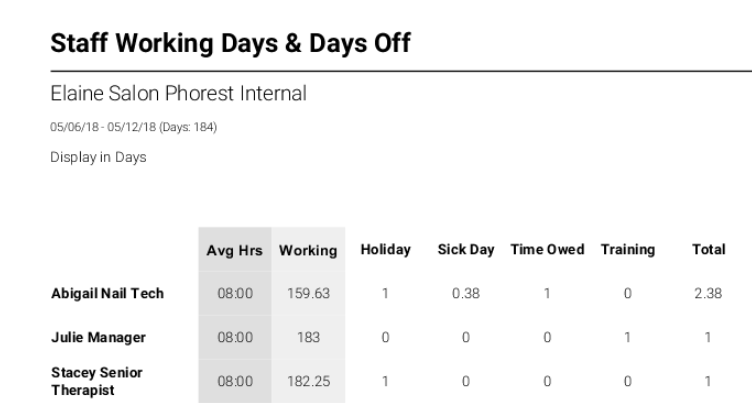Select Stacey's working value 182.25
The height and width of the screenshot is (403, 752).
(x=308, y=381)
